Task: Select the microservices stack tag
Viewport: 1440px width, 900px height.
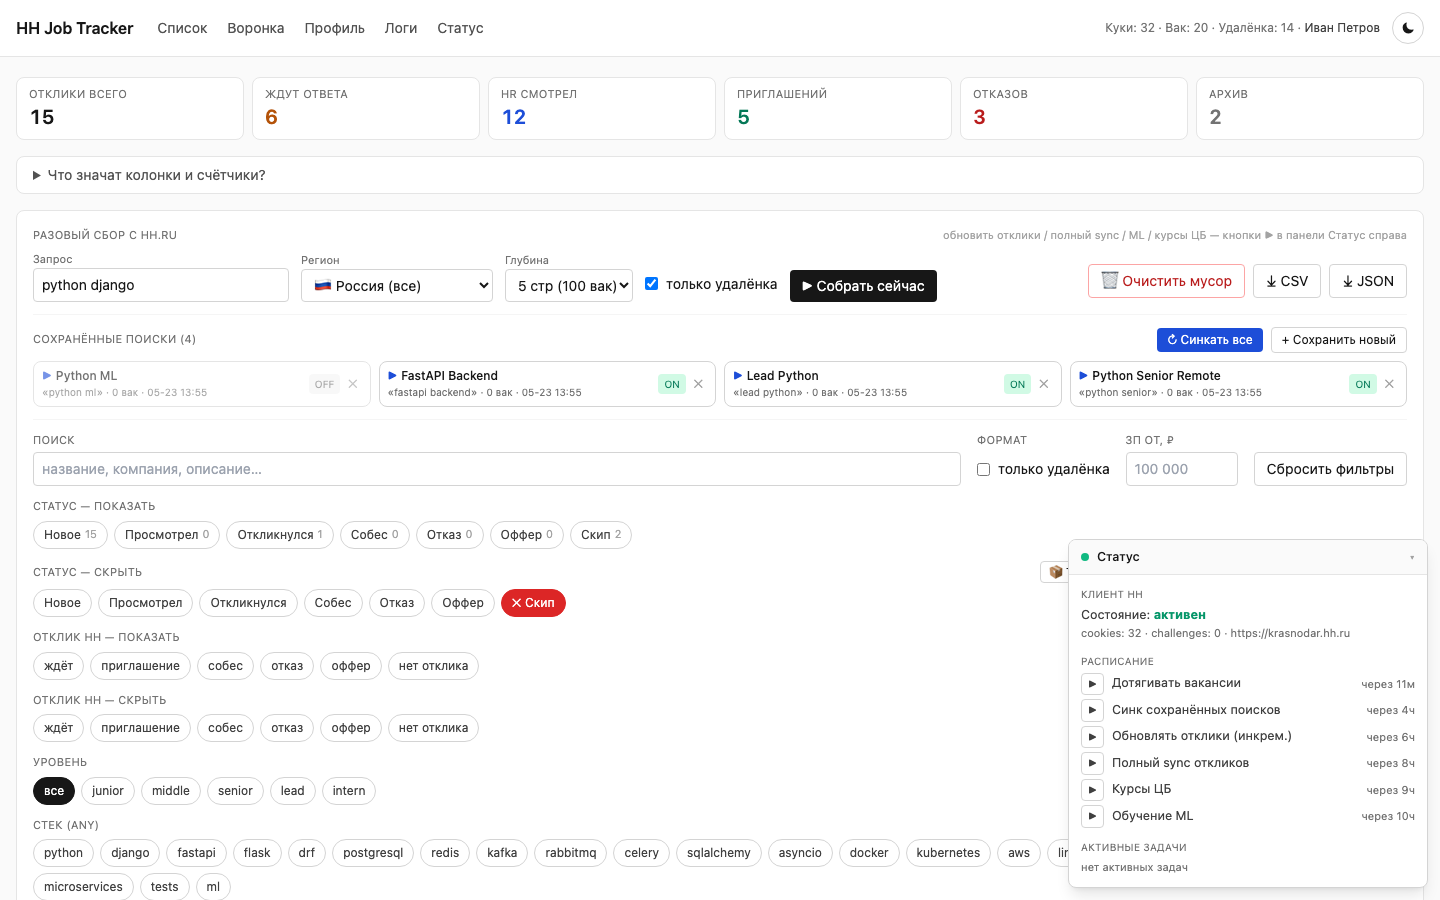Action: point(83,887)
